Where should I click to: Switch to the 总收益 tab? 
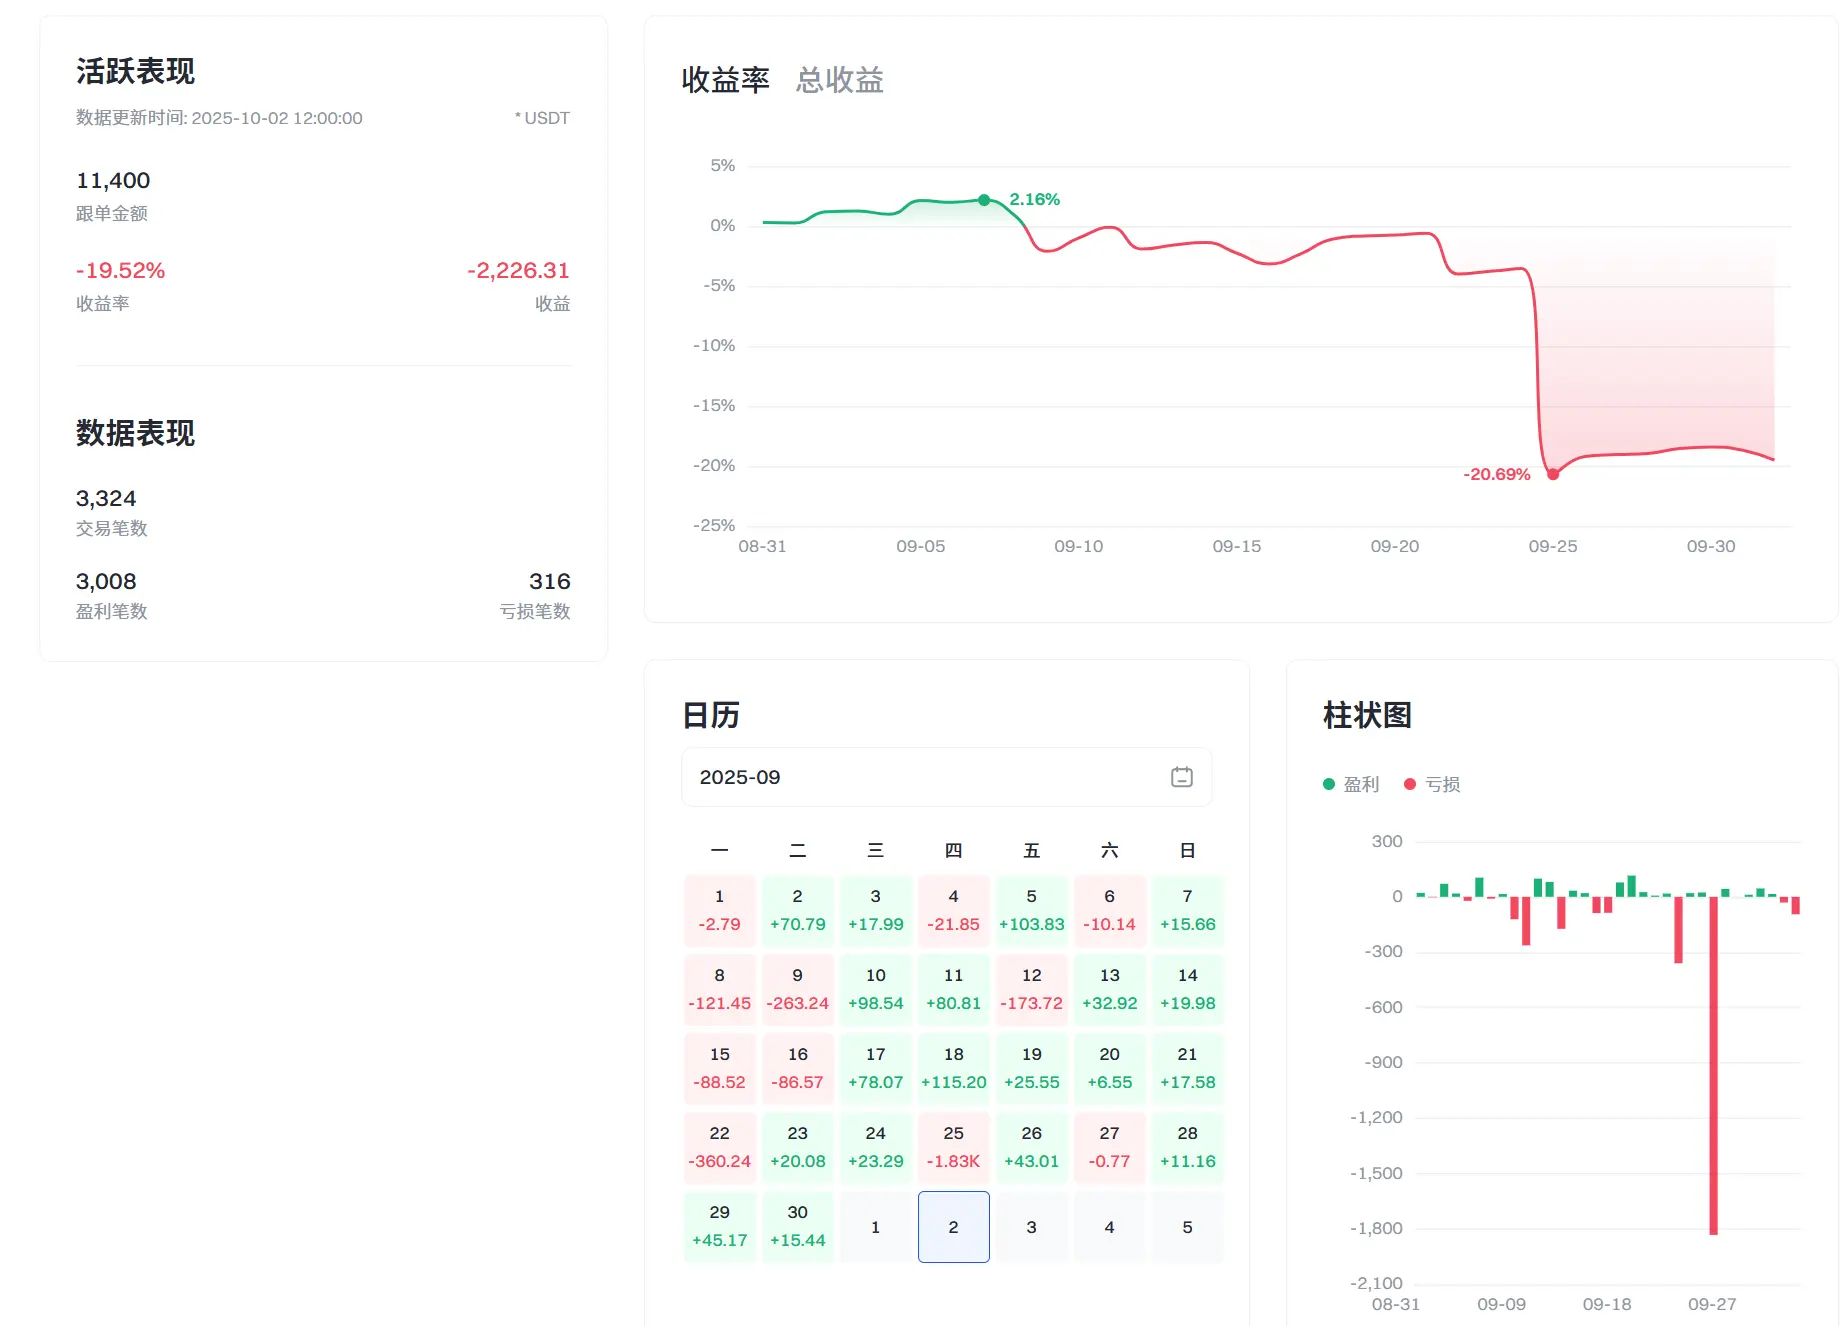click(840, 80)
